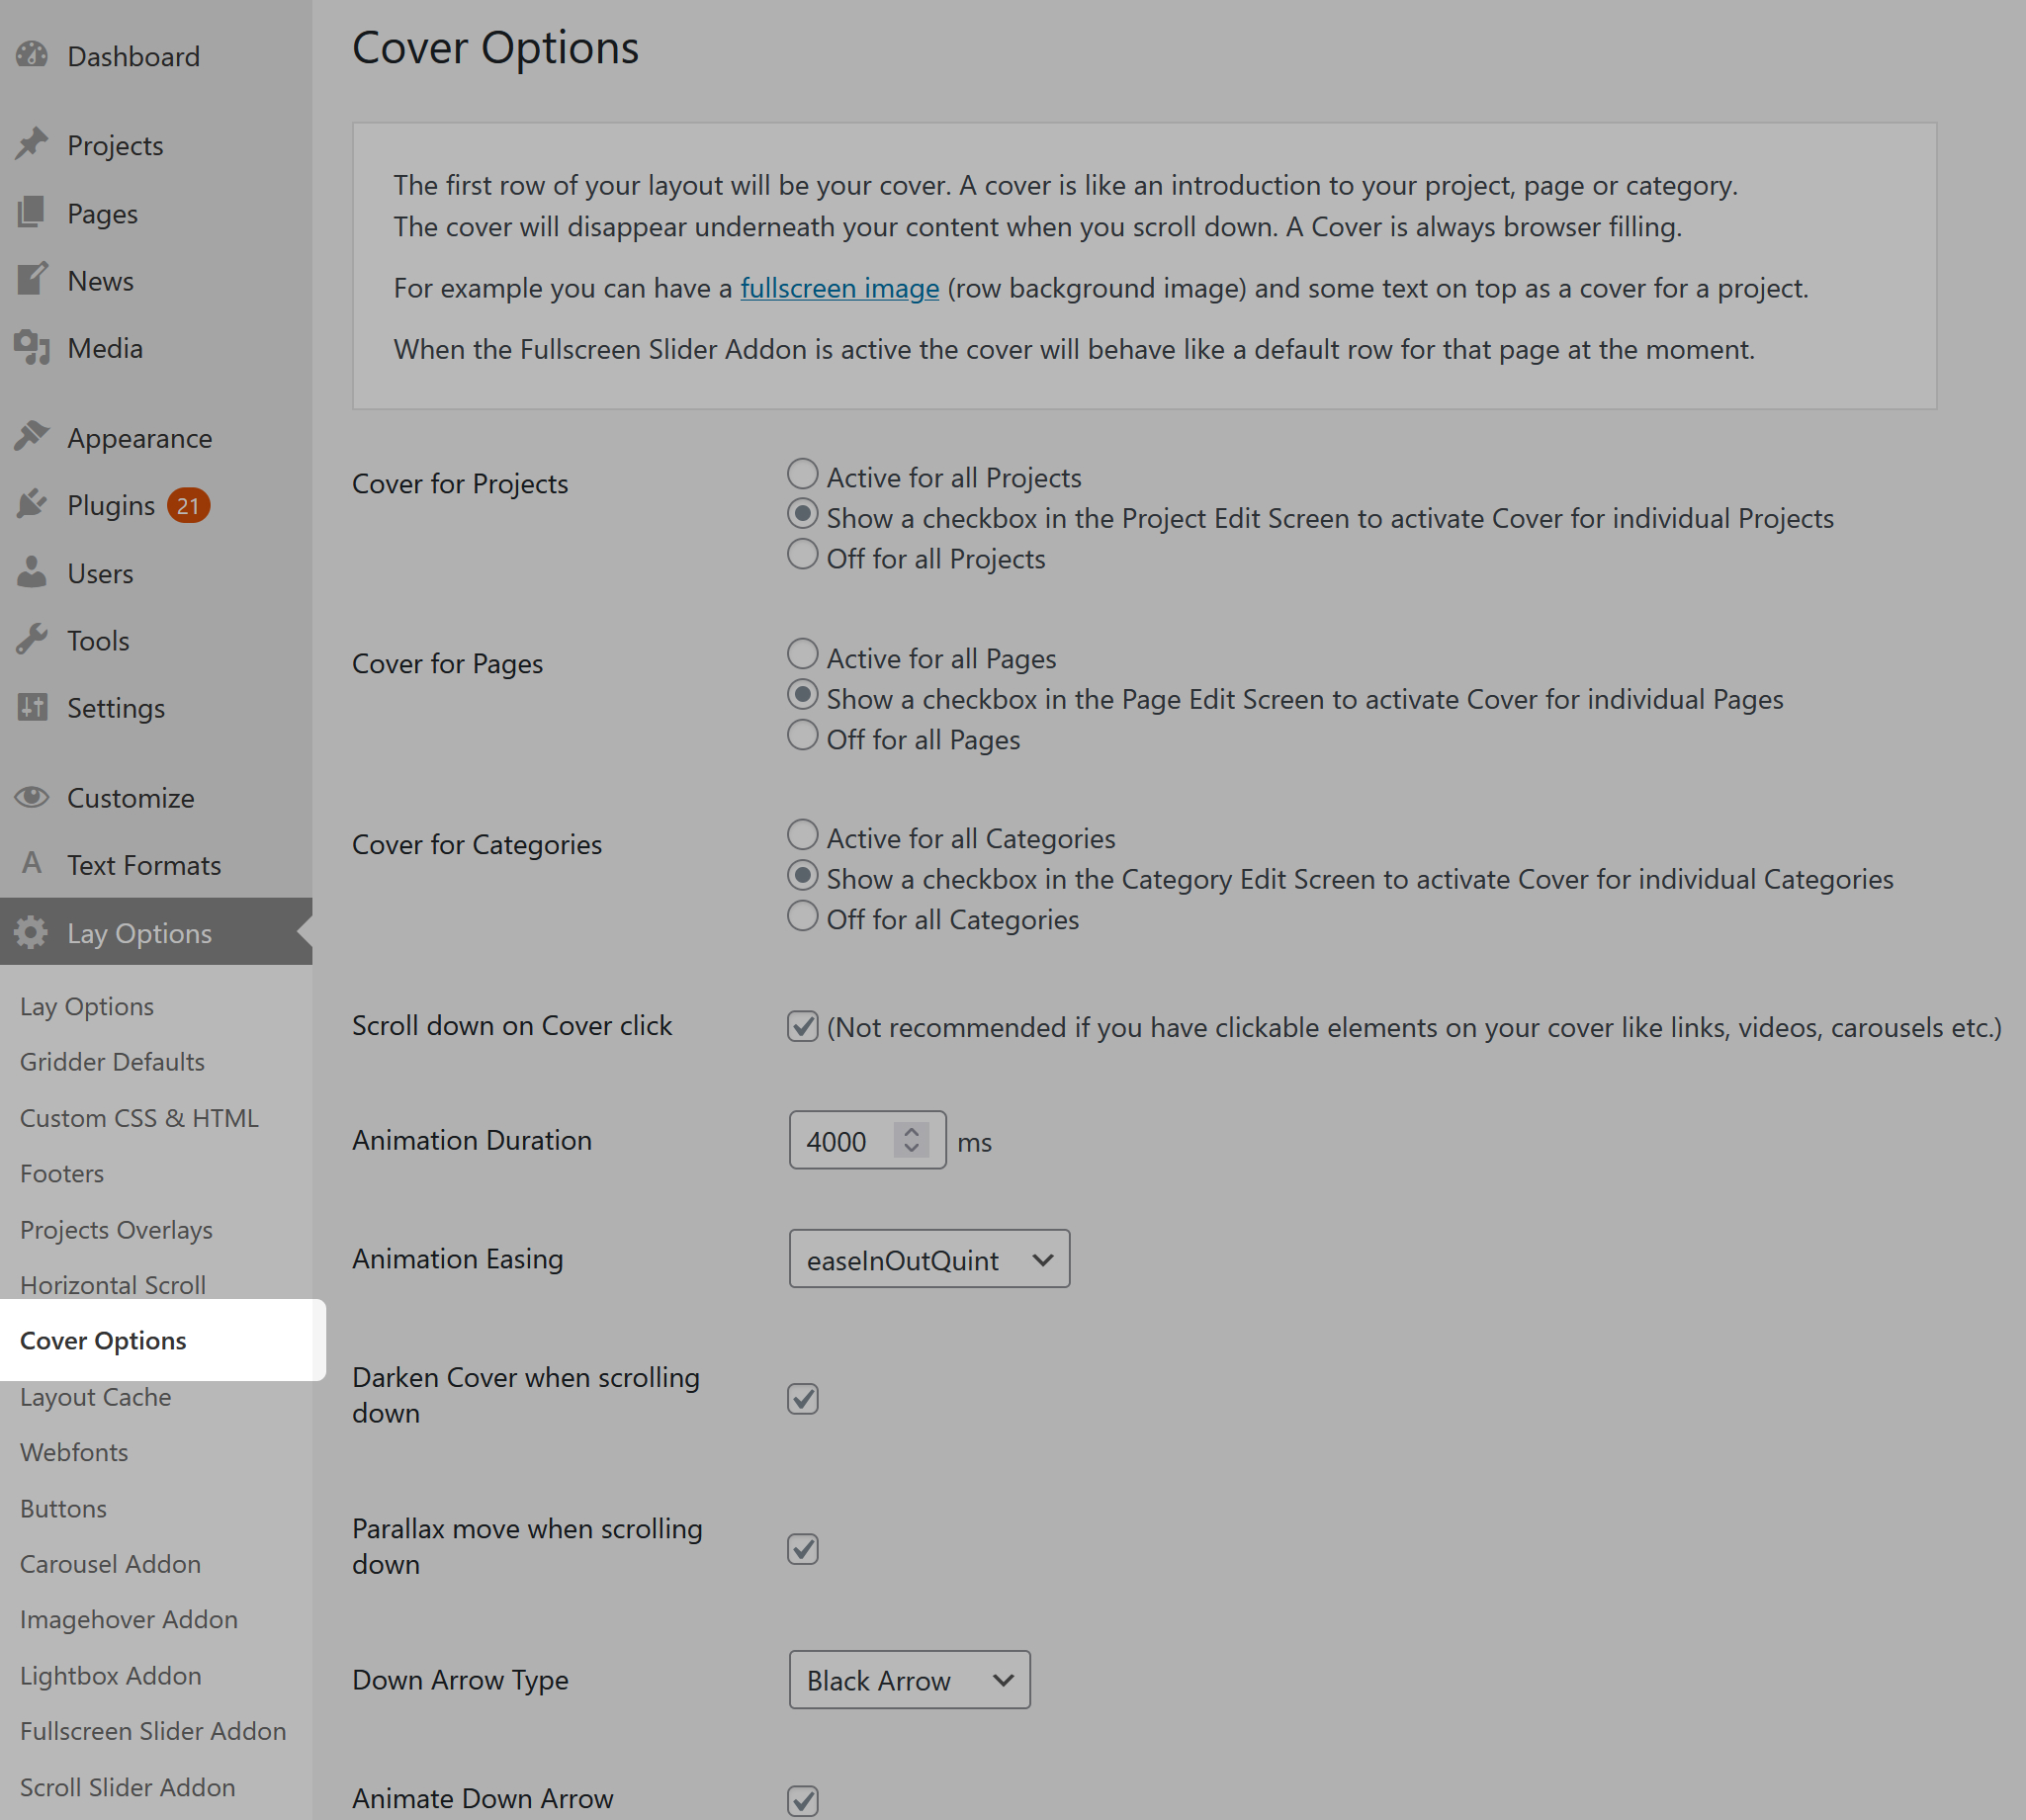Image resolution: width=2026 pixels, height=1820 pixels.
Task: Click the Plugins plug icon
Action: point(32,504)
